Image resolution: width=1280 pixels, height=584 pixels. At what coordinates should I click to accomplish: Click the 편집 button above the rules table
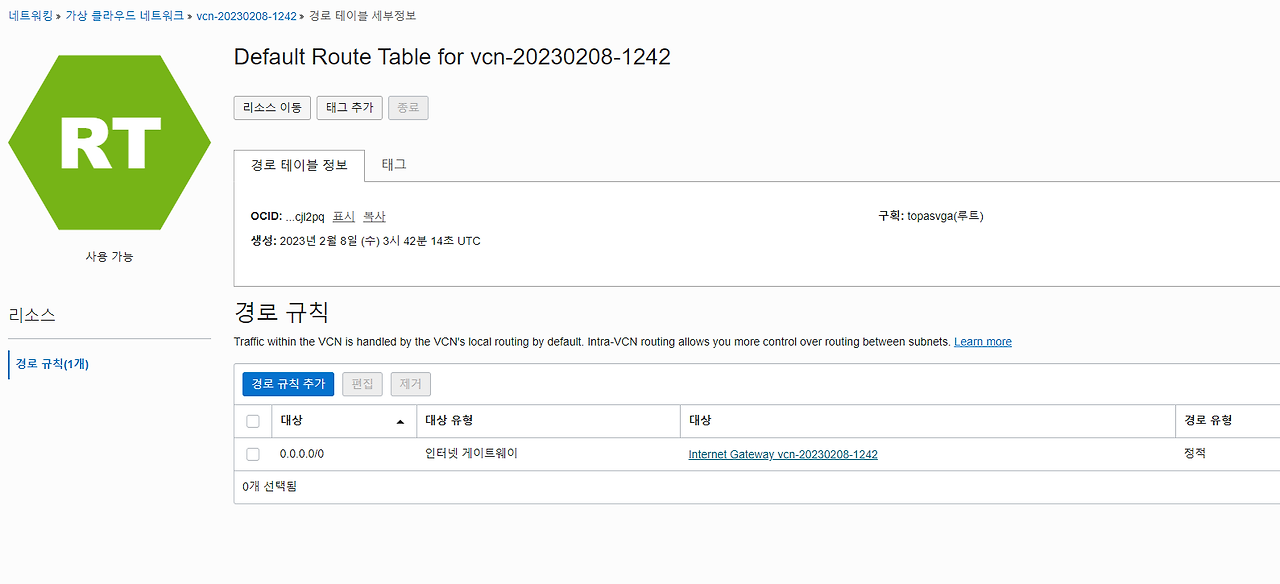361,383
